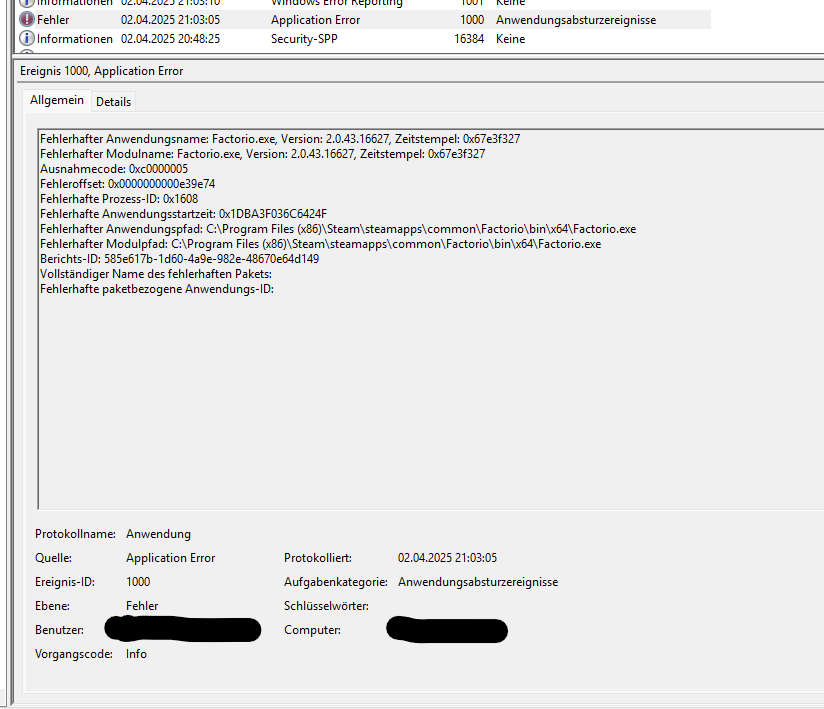
Task: Select the Application Error event row source
Action: (x=315, y=20)
